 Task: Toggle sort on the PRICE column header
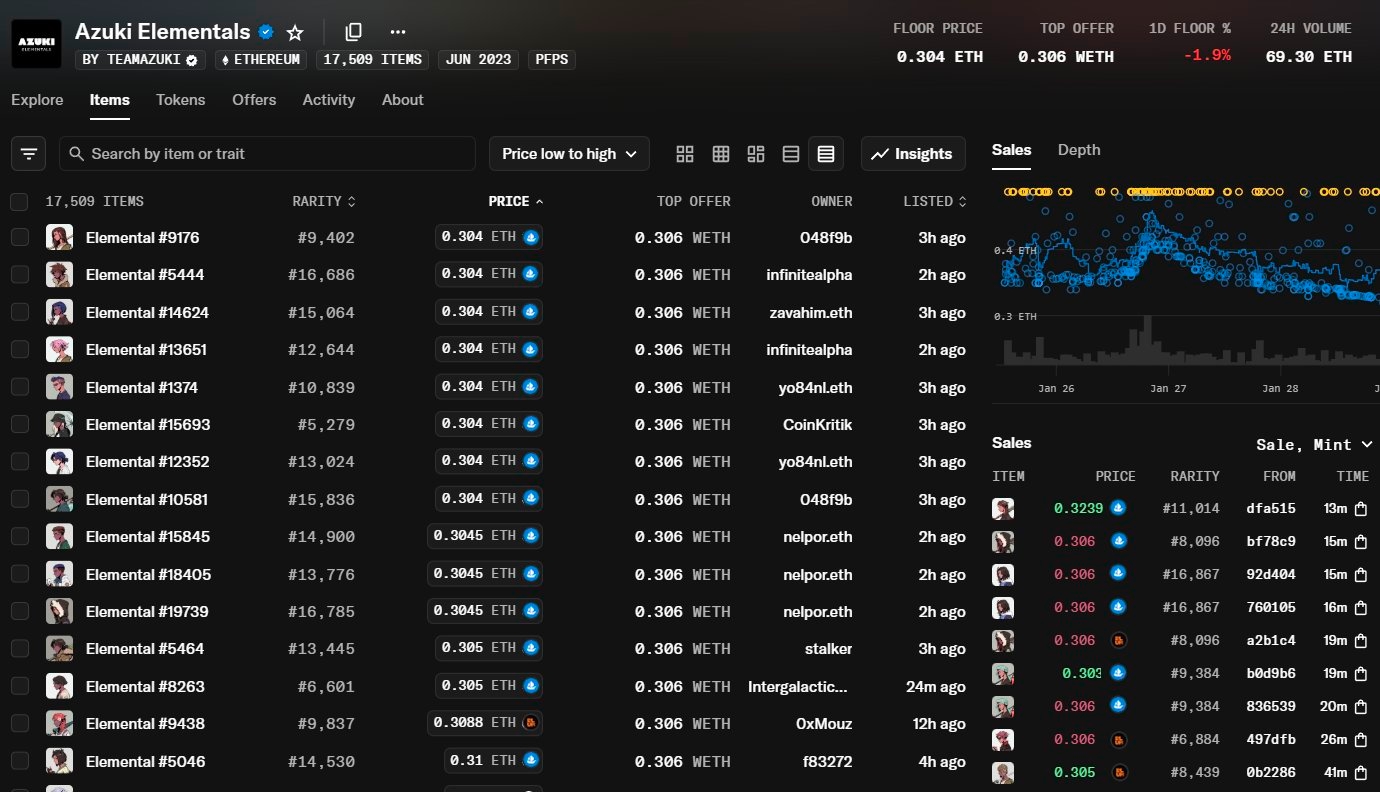(x=516, y=202)
